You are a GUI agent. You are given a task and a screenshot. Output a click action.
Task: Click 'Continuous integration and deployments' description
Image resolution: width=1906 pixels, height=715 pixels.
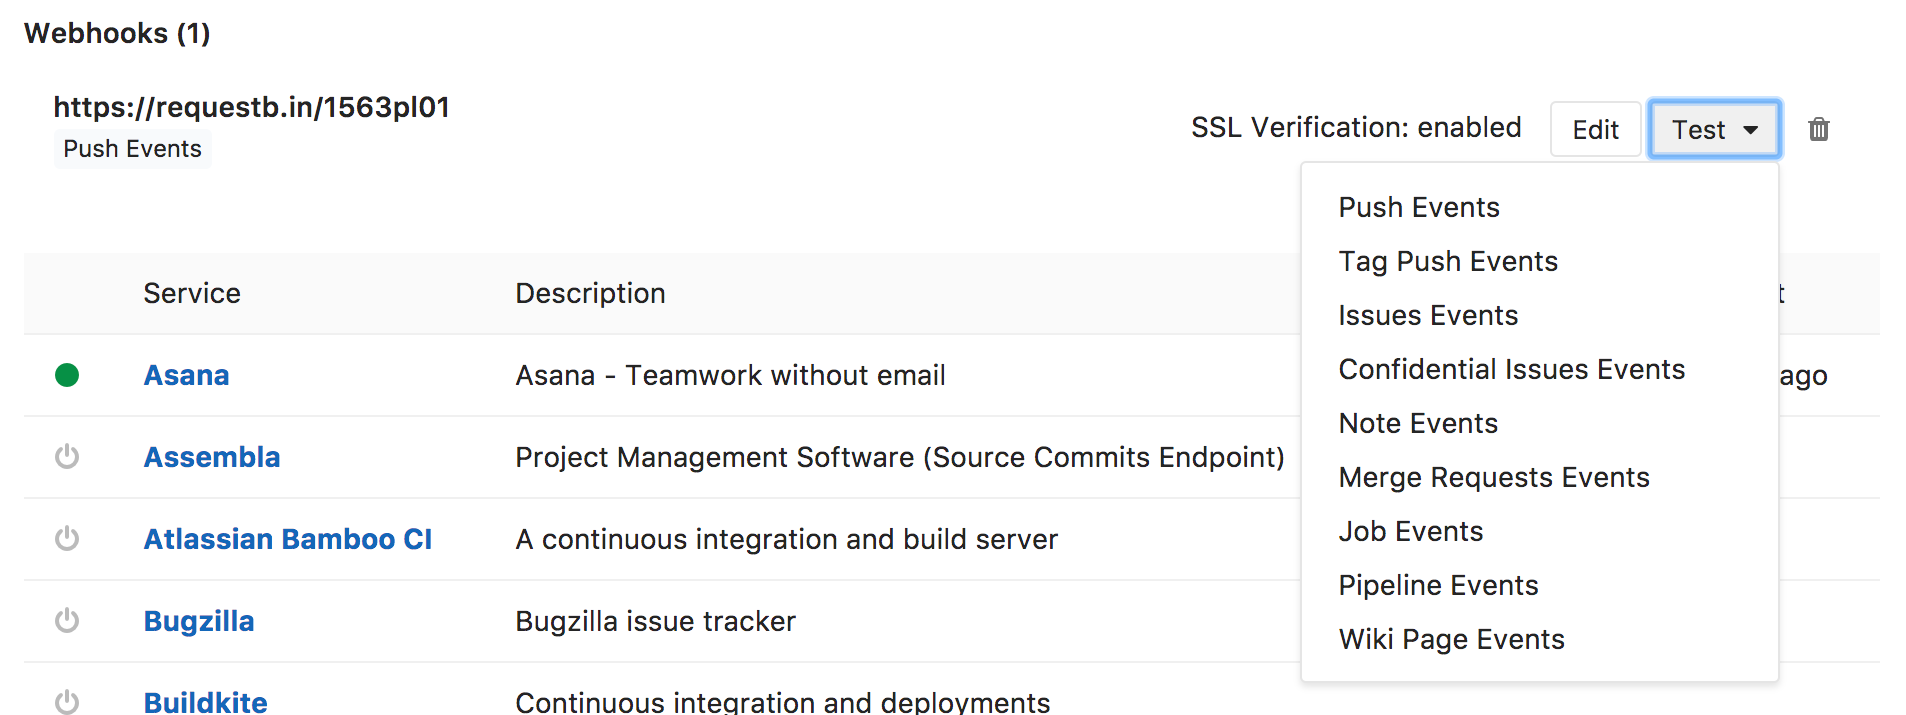coord(783,702)
